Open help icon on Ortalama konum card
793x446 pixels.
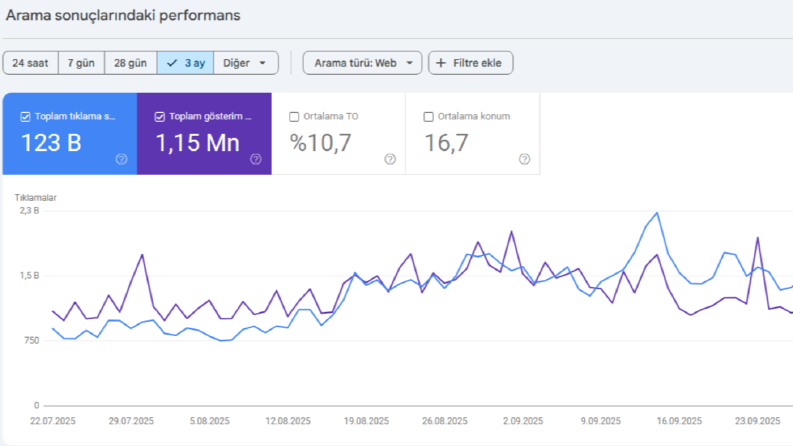tap(524, 159)
